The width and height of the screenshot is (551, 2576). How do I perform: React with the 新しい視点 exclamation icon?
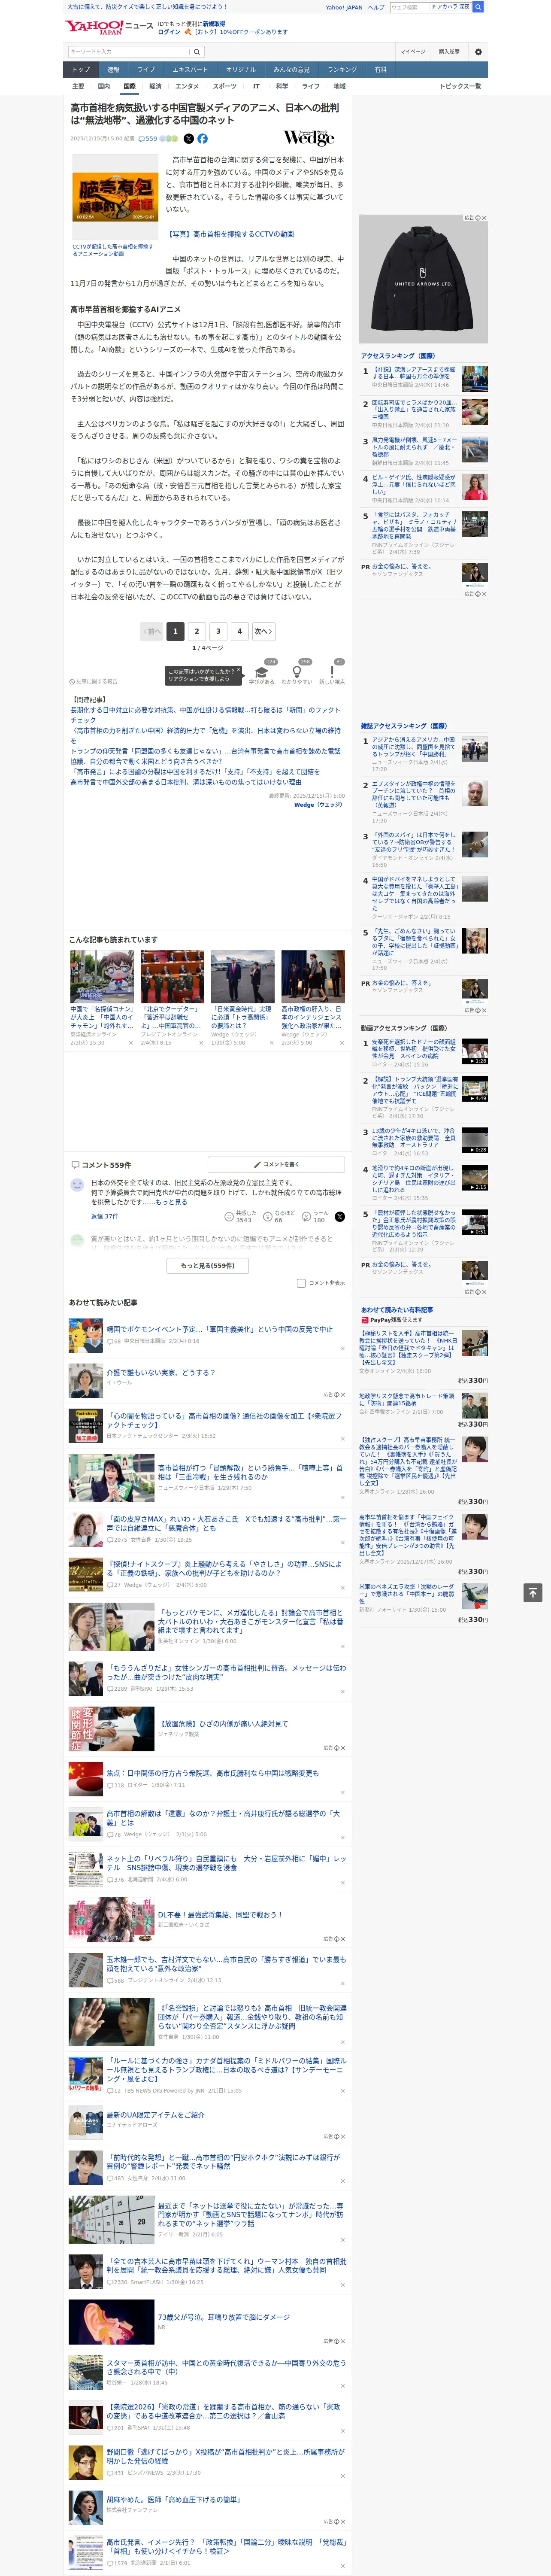[x=332, y=671]
